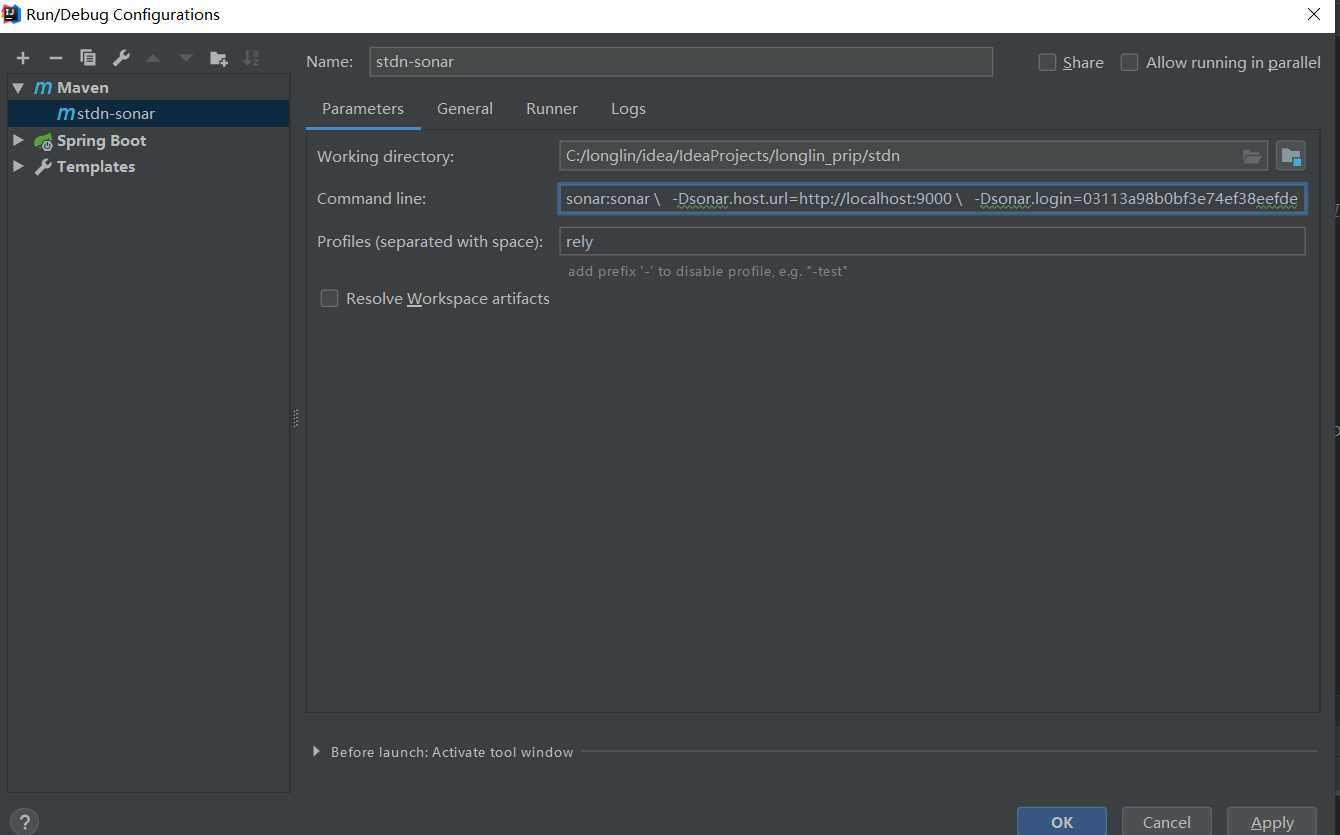Focus the Command line field
The width and height of the screenshot is (1340, 835).
point(932,198)
